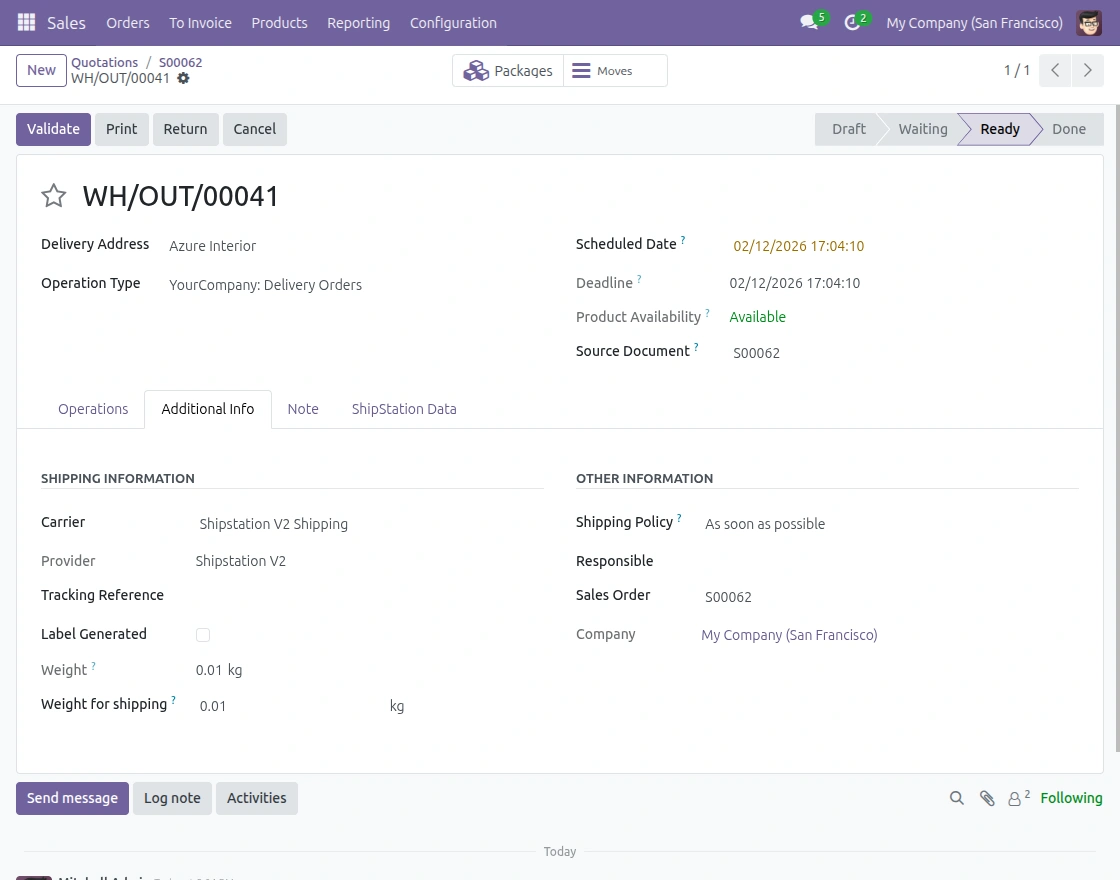The width and height of the screenshot is (1120, 880).
Task: Click the Quotations breadcrumb link
Action: point(104,62)
